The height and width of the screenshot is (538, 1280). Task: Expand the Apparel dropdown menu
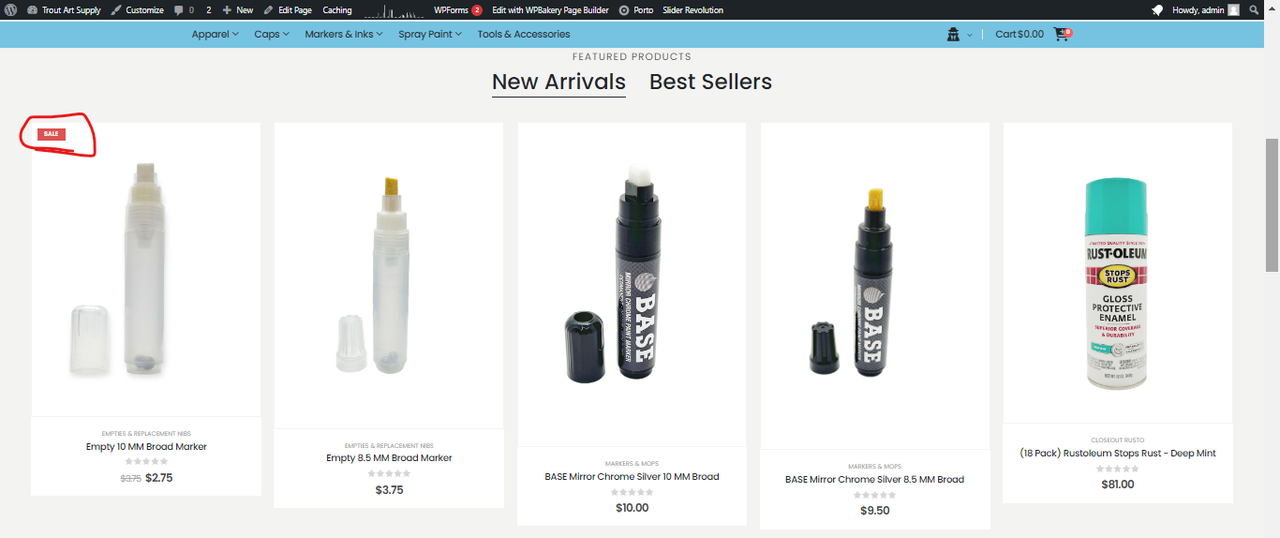click(x=215, y=34)
